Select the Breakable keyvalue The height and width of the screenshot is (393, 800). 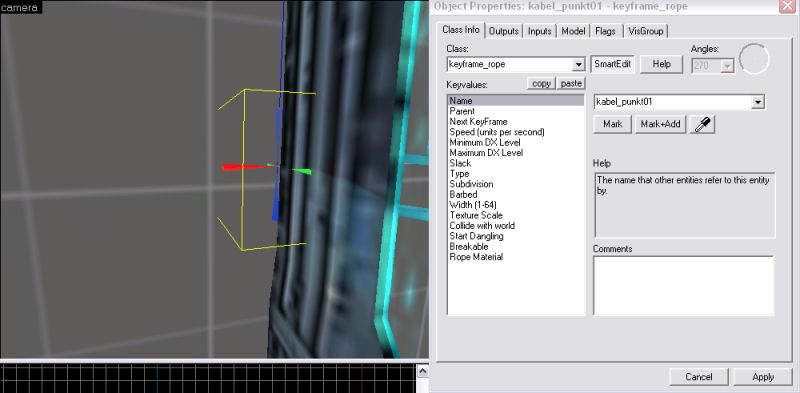pos(515,246)
